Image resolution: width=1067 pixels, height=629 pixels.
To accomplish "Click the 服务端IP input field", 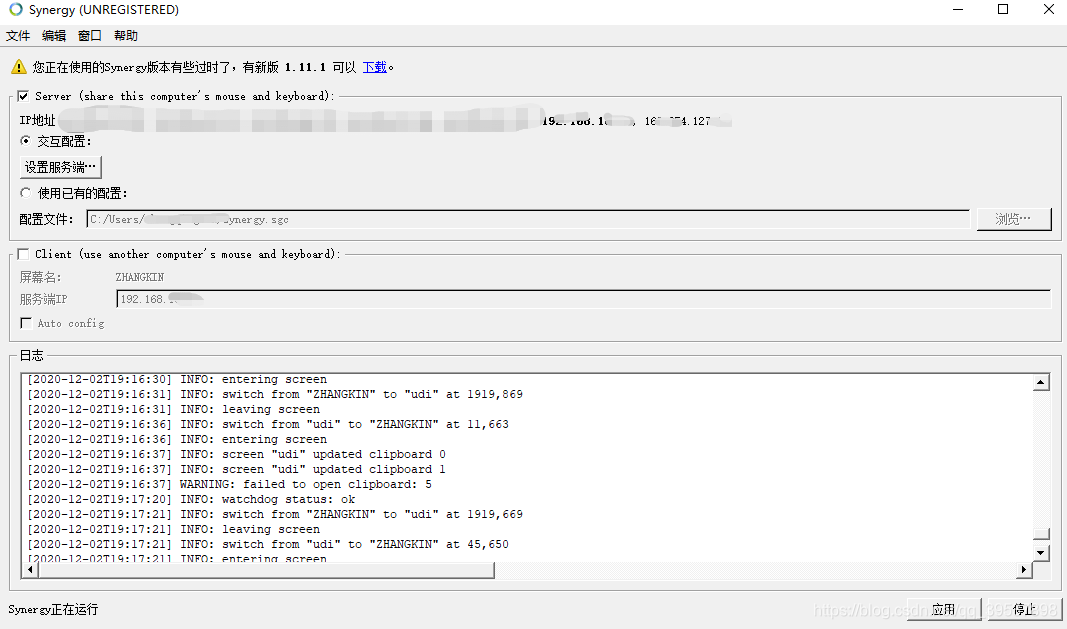I will pyautogui.click(x=584, y=299).
